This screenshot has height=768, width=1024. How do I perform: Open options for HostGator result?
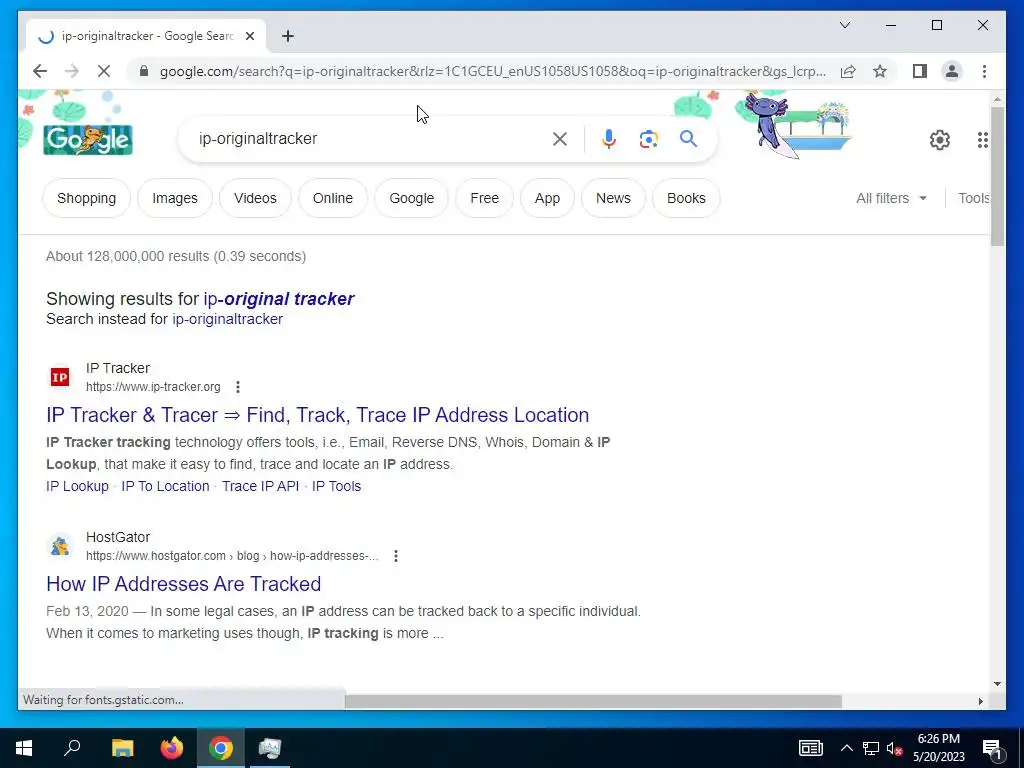tap(396, 556)
